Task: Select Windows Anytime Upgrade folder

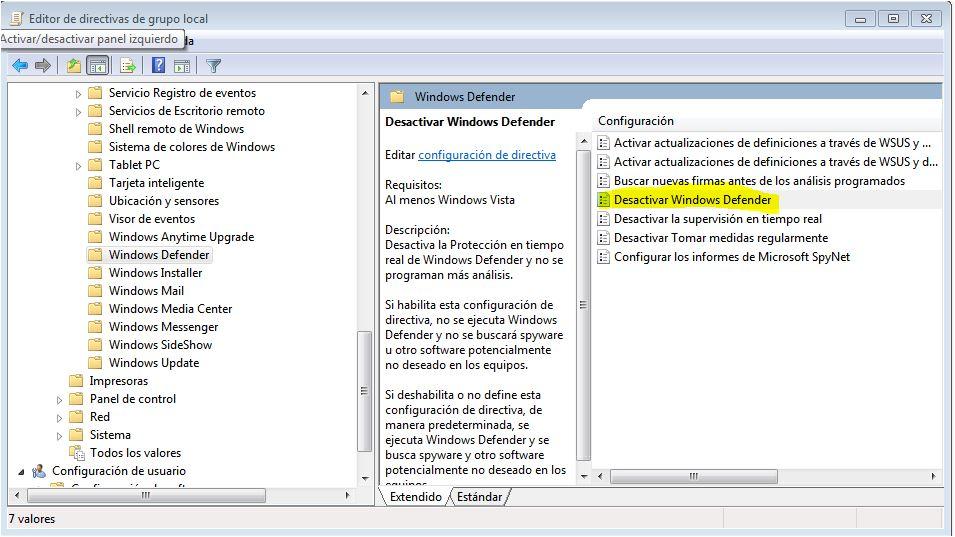Action: click(x=181, y=237)
